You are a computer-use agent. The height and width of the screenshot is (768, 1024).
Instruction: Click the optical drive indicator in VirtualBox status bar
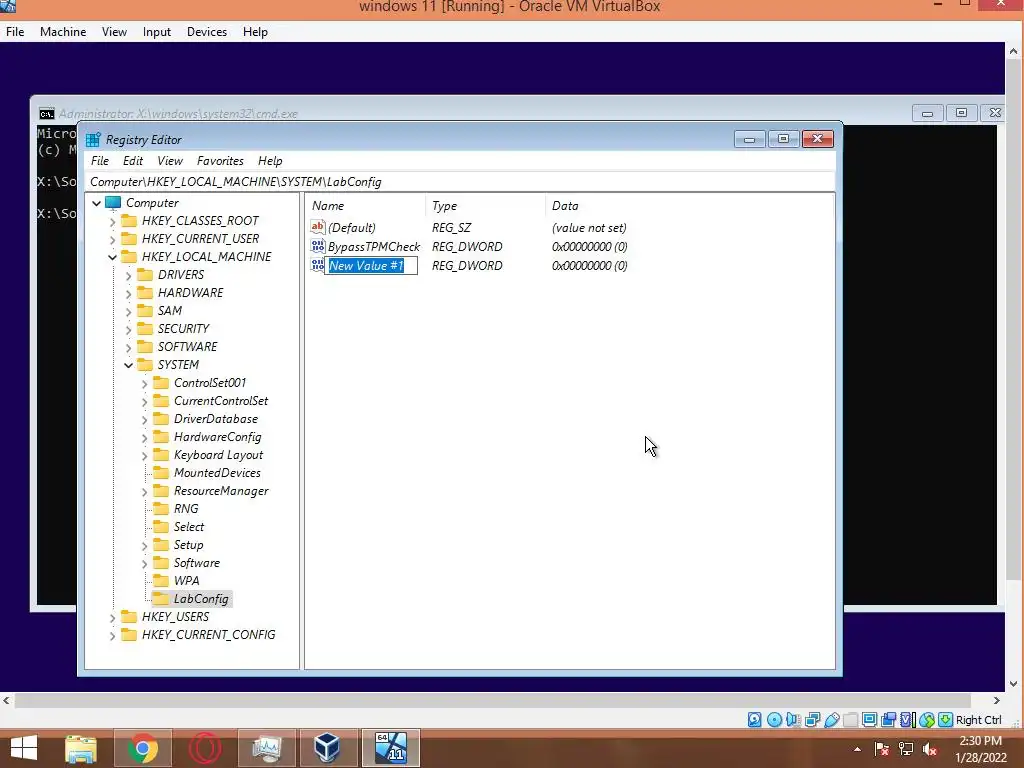(774, 720)
